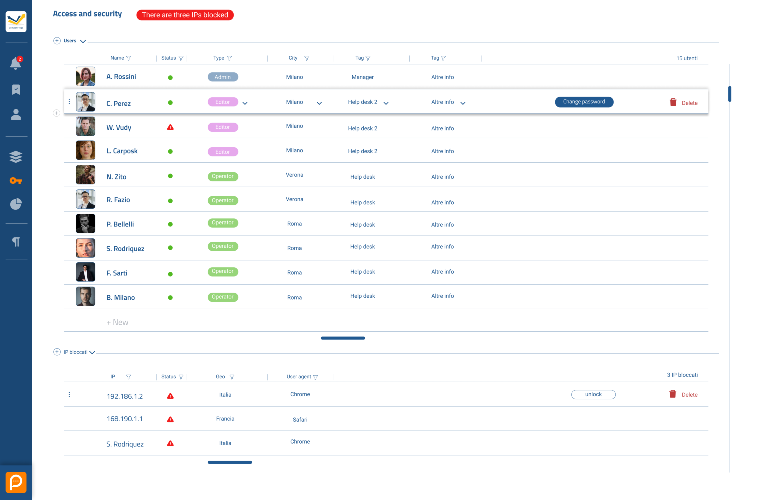Image resolution: width=770 pixels, height=500 pixels.
Task: Expand the IP blocked section chevron
Action: coord(92,352)
